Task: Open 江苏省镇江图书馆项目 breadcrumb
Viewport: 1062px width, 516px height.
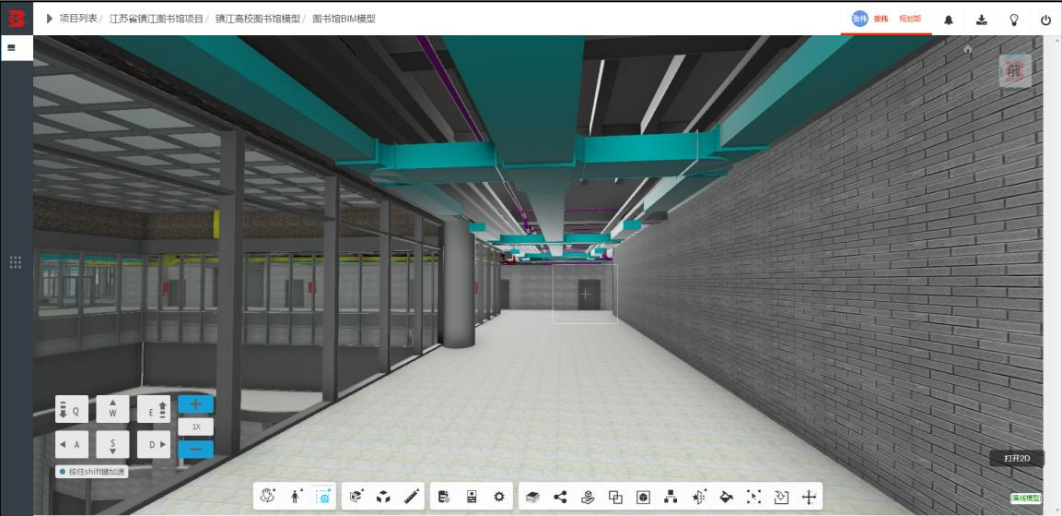Action: [156, 19]
